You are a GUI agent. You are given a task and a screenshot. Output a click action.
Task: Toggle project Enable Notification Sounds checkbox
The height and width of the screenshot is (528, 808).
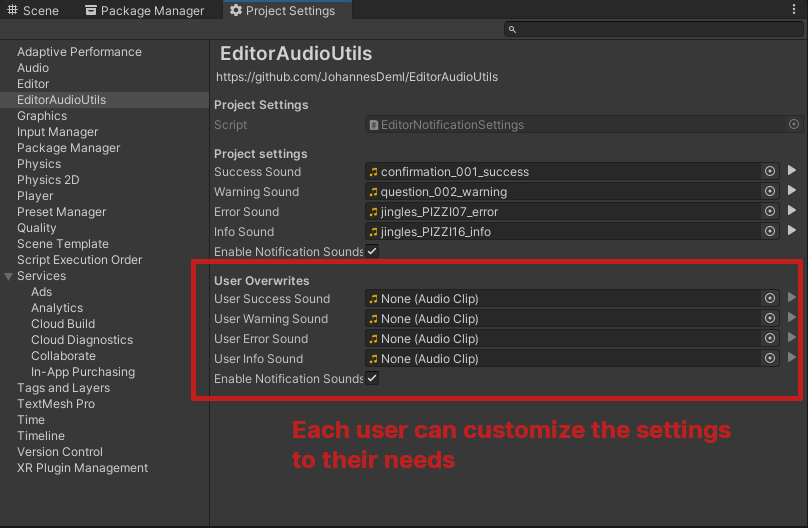[372, 251]
